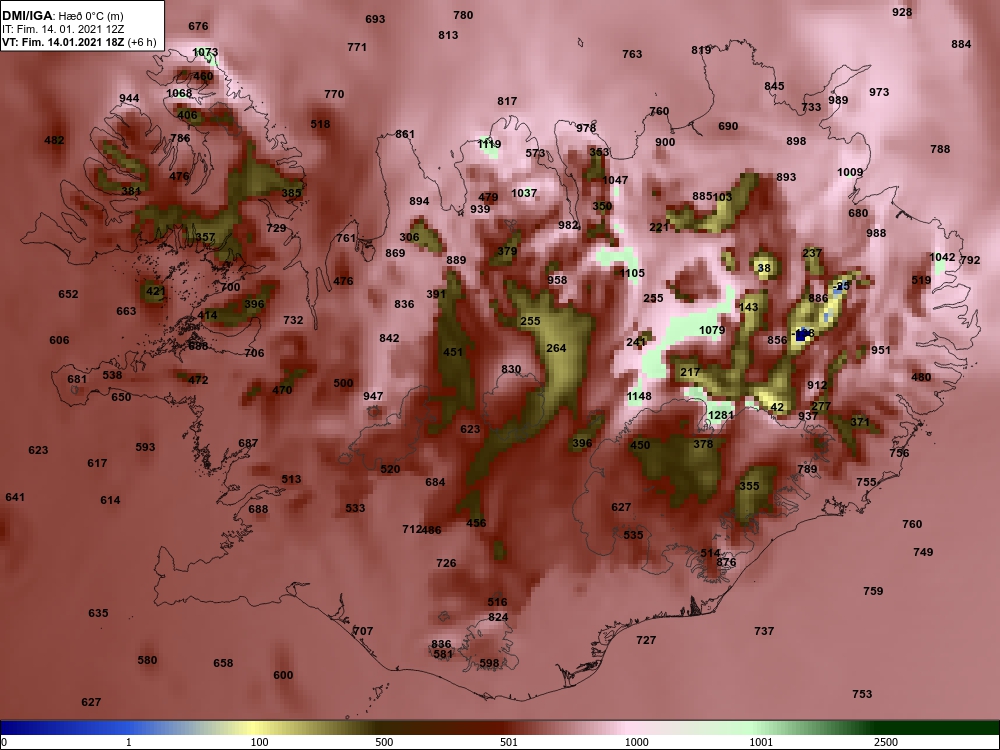Click the map value 451
Image resolution: width=1000 pixels, height=750 pixels.
(x=453, y=352)
